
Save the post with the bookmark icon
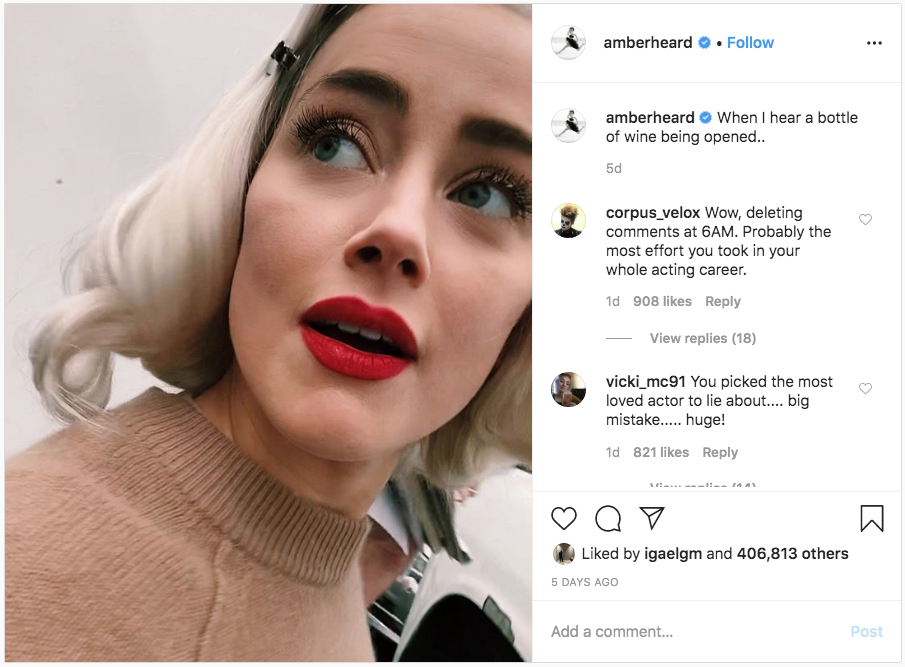(x=872, y=518)
